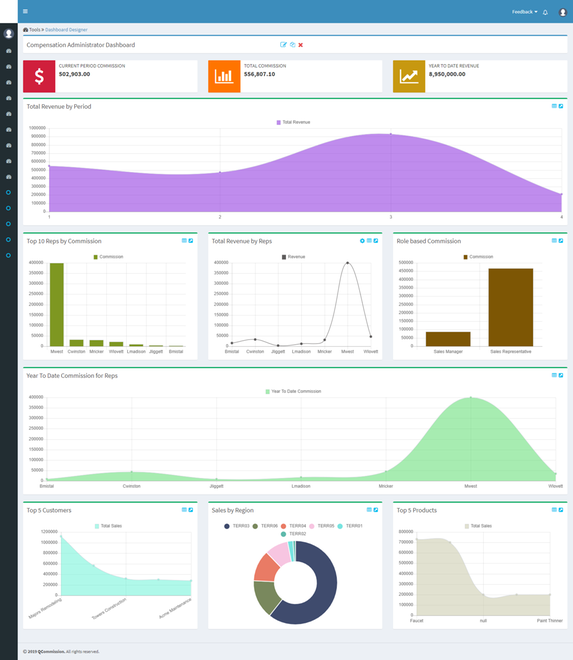This screenshot has height=660, width=573.
Task: Click the orange bar-chart Total Commission tile
Action: [224, 76]
